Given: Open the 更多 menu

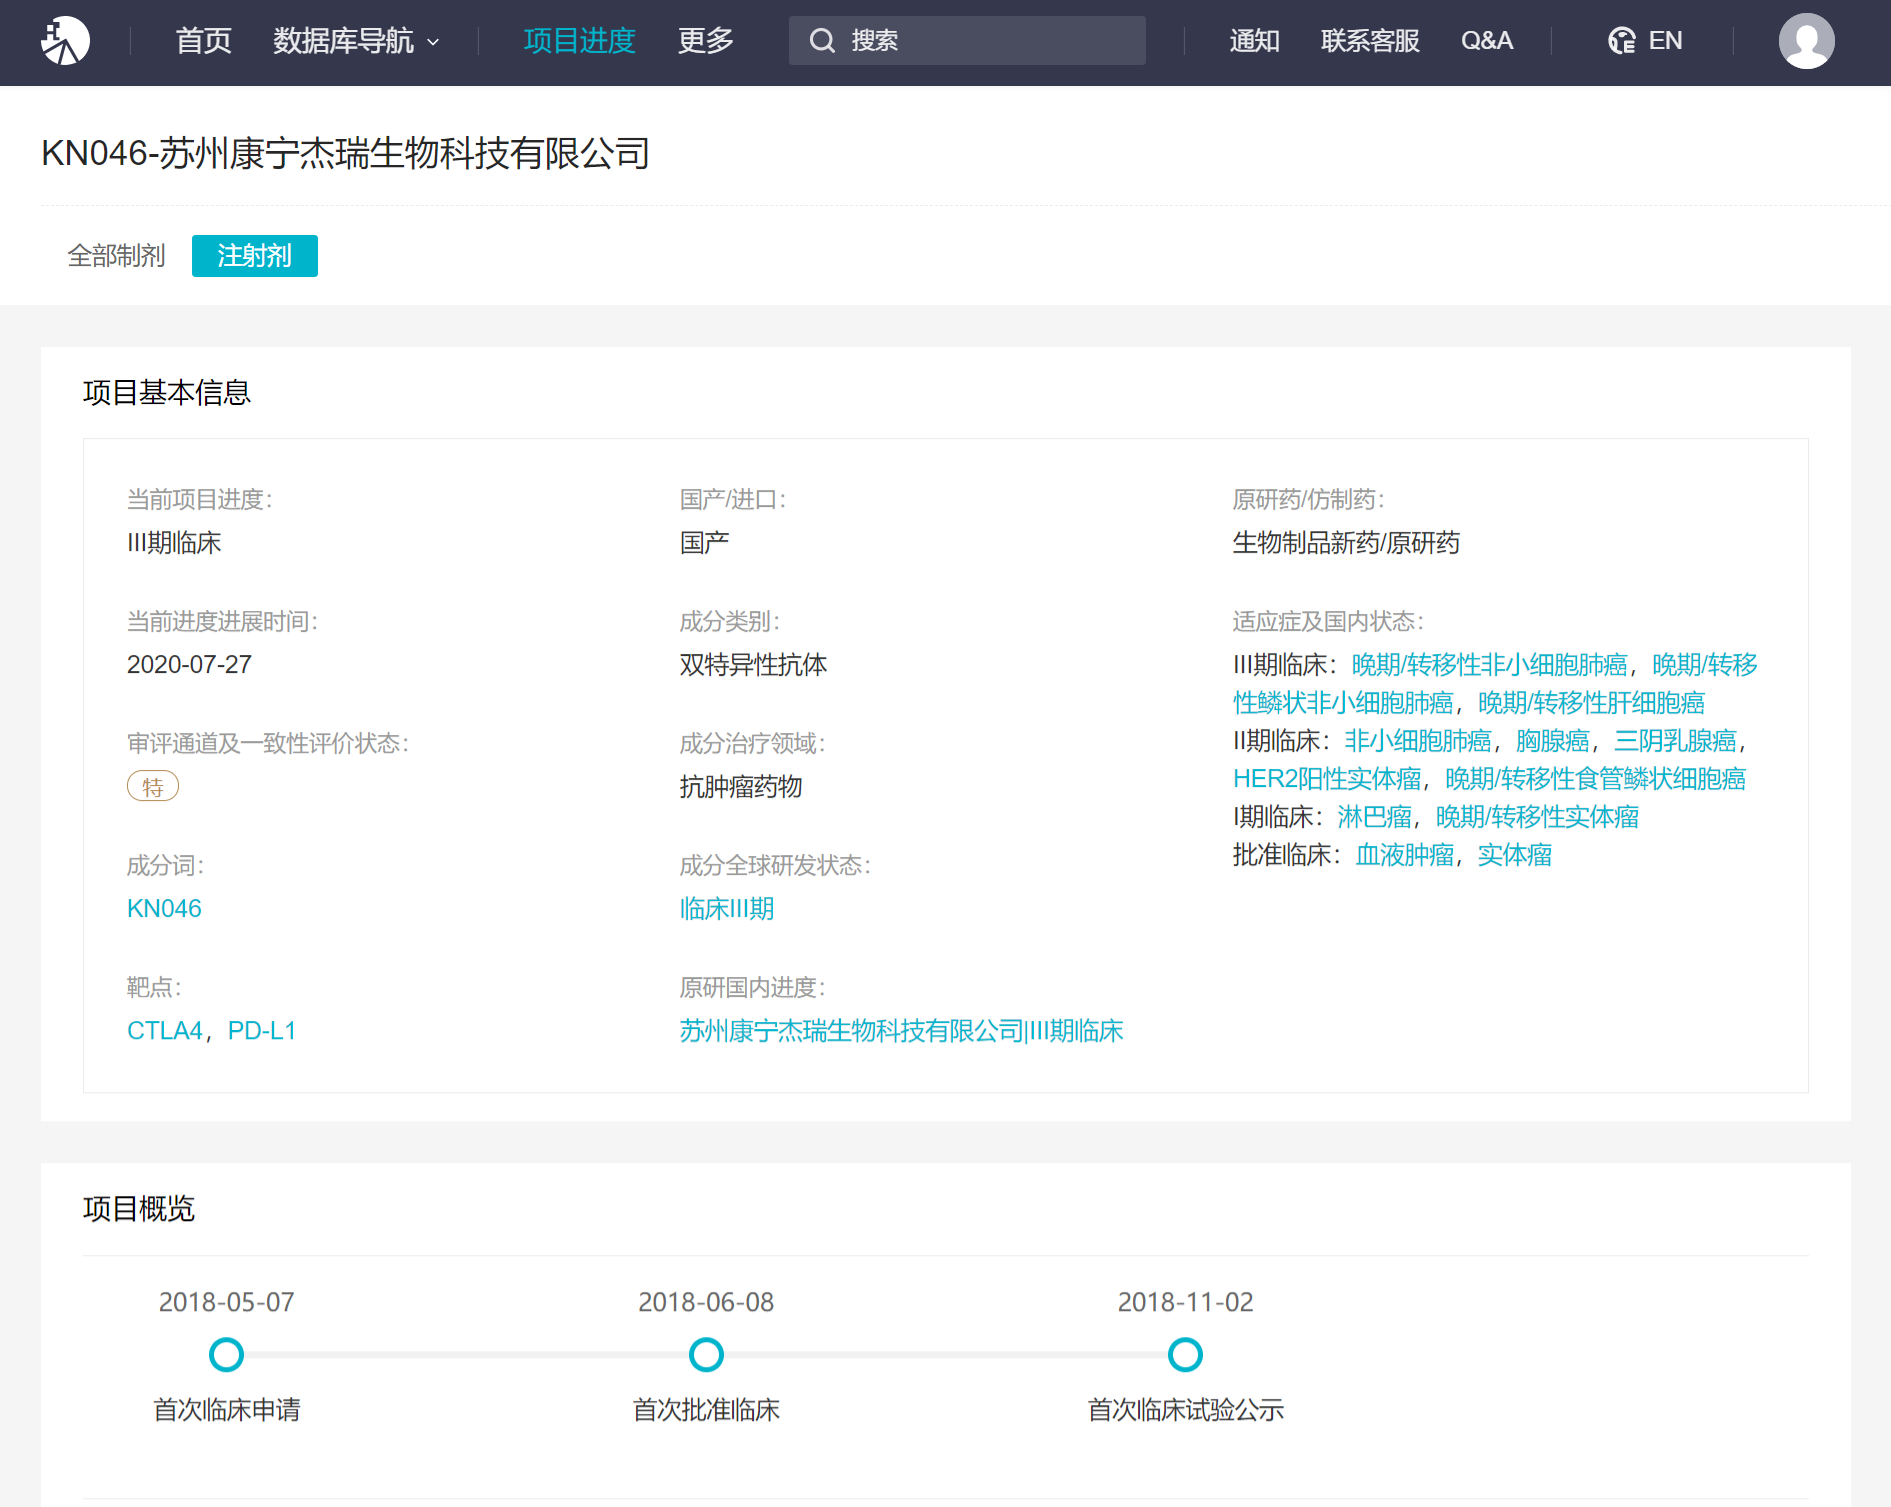Looking at the screenshot, I should [705, 41].
